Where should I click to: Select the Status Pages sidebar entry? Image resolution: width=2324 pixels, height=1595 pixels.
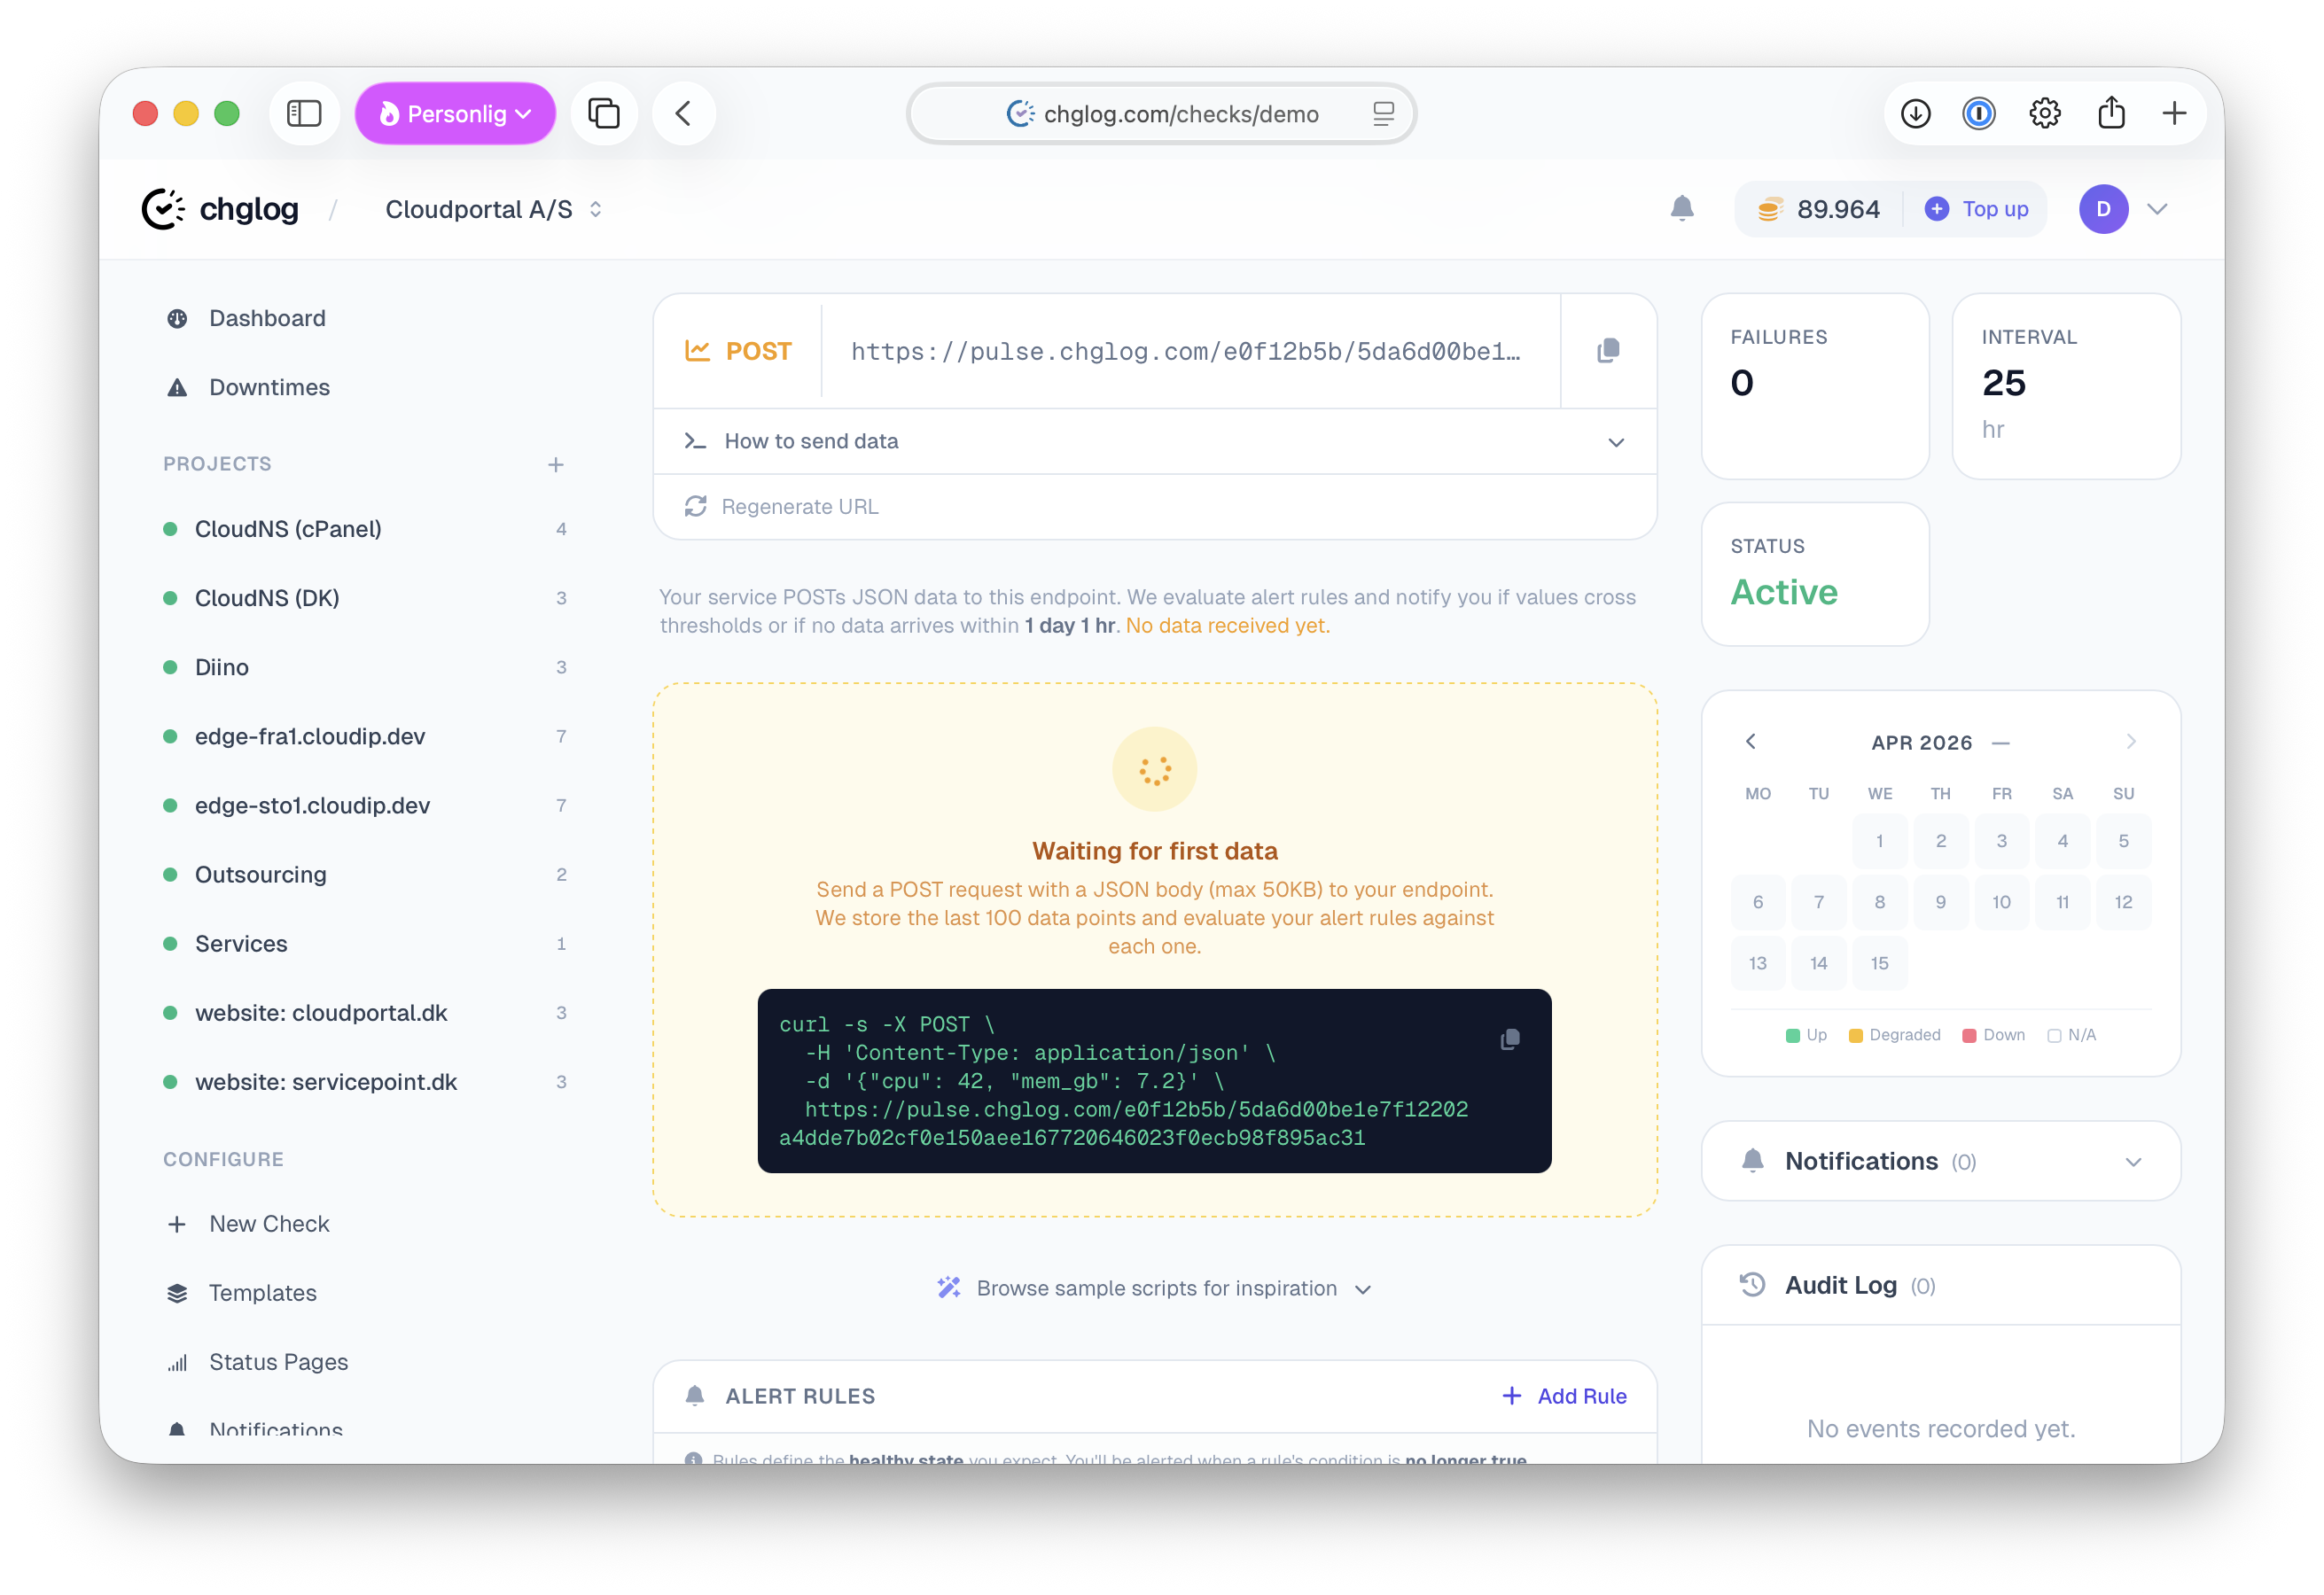pos(277,1361)
